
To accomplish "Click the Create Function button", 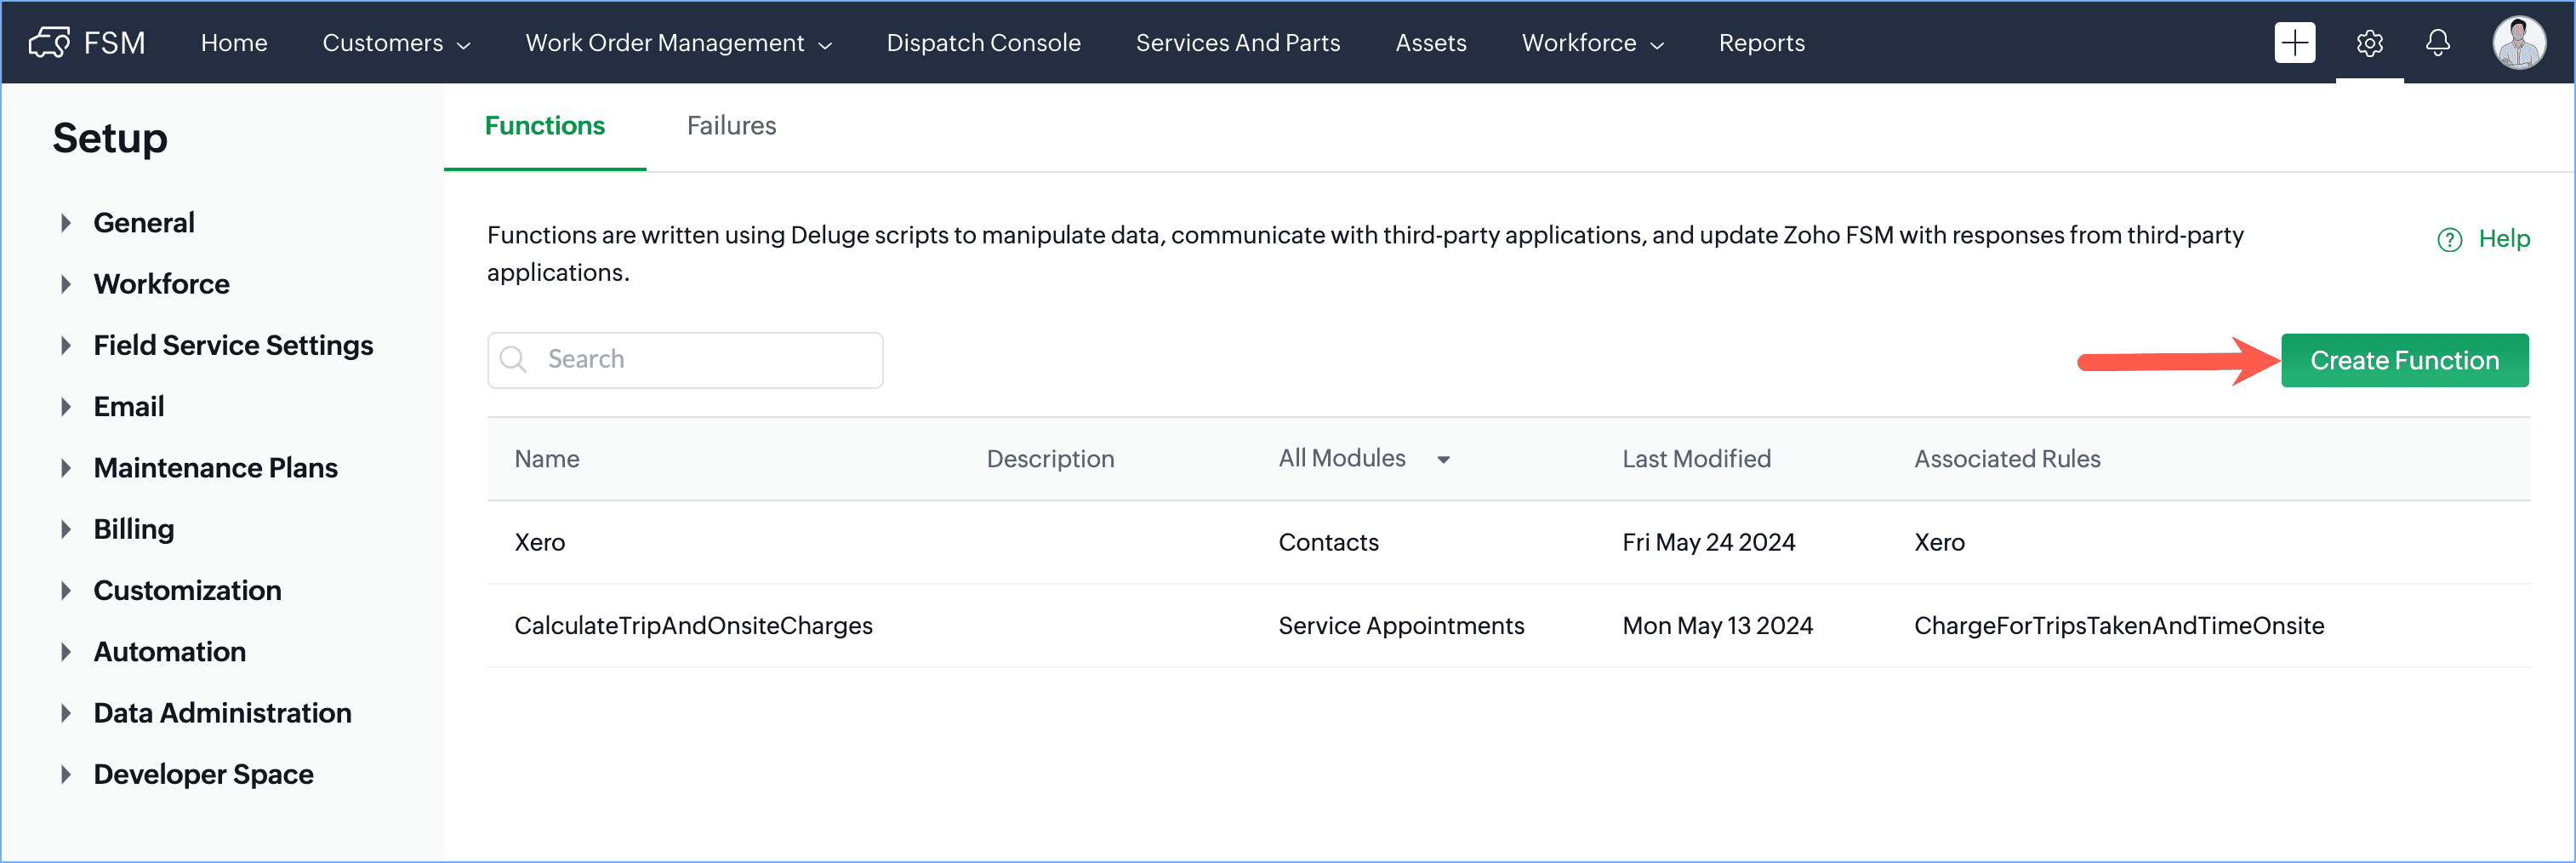I will point(2404,360).
